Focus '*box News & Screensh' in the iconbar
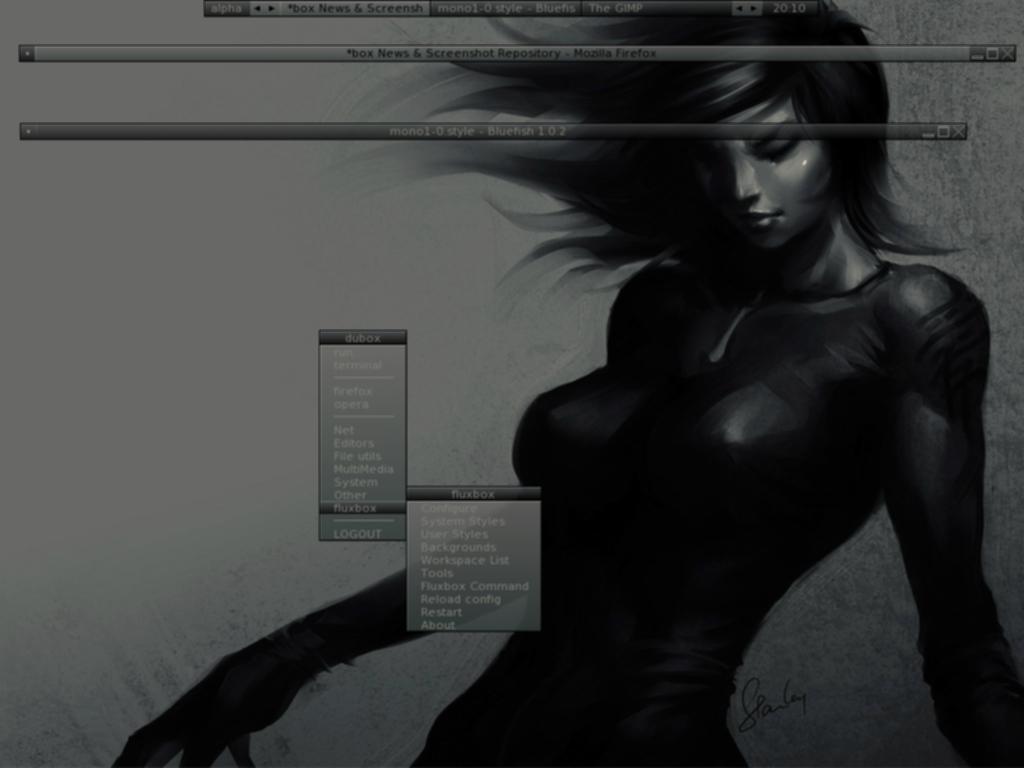 355,8
